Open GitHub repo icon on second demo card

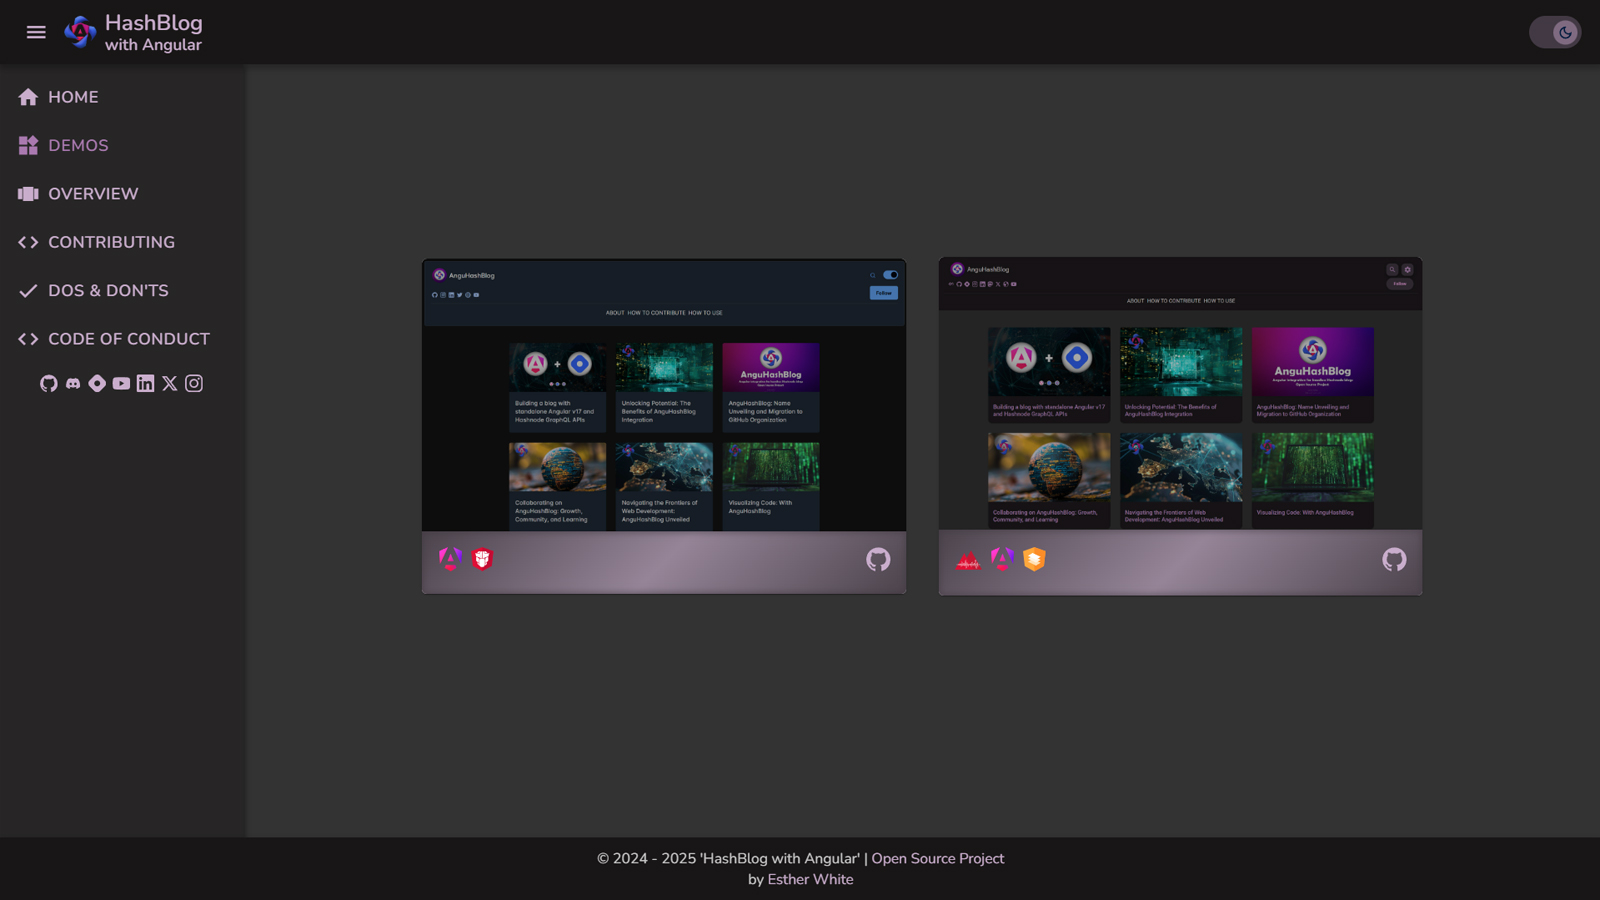tap(1394, 560)
